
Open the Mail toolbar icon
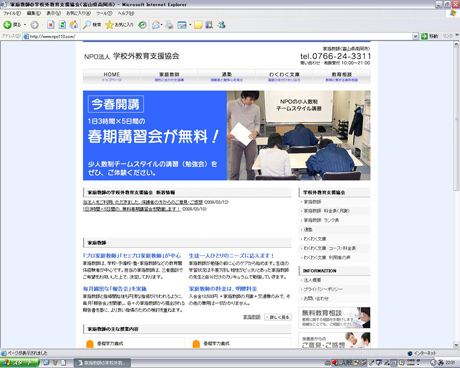click(x=156, y=25)
